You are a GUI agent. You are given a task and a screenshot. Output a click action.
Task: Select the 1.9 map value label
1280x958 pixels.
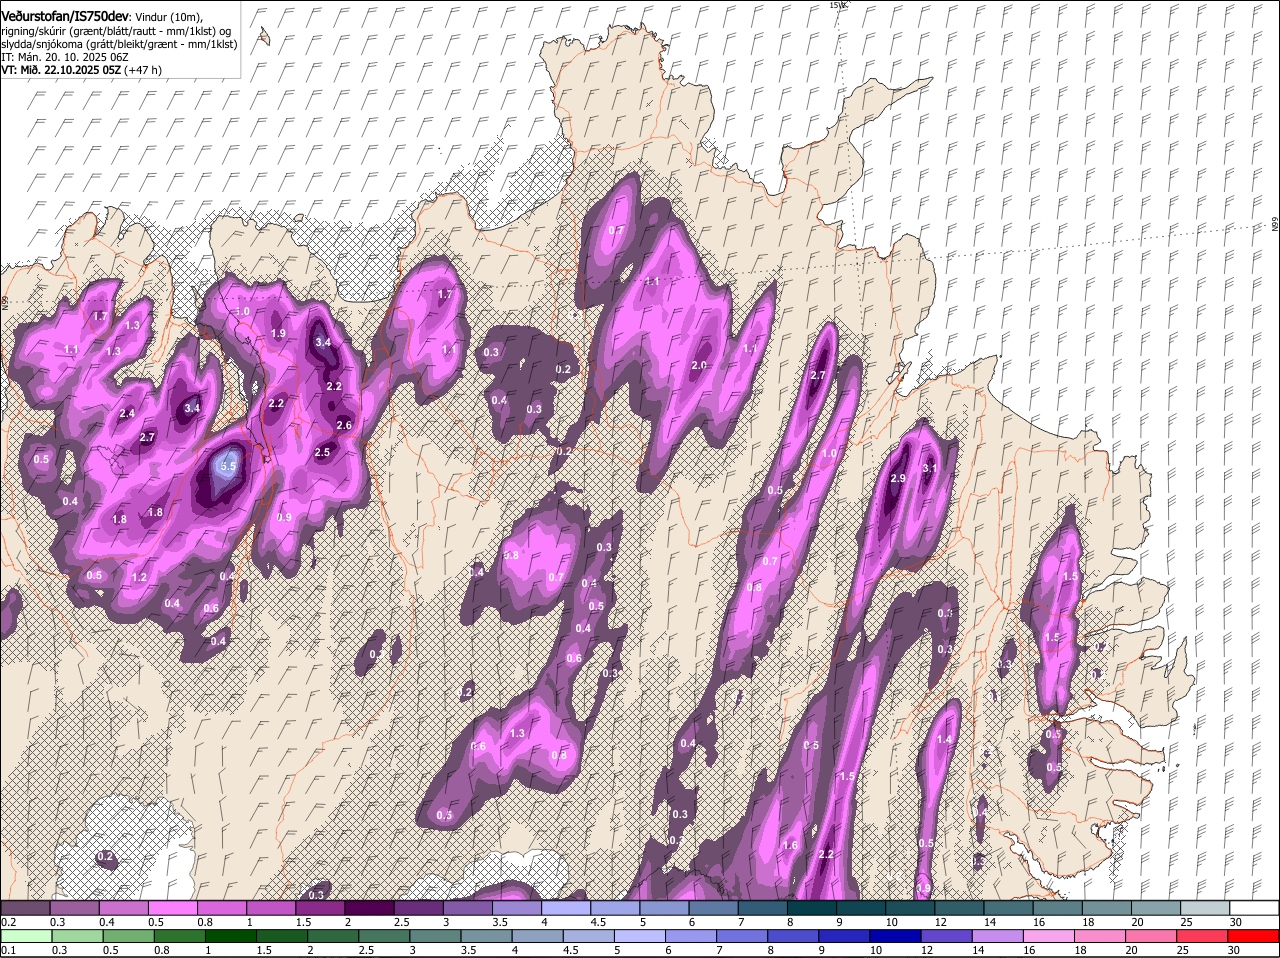click(x=278, y=333)
